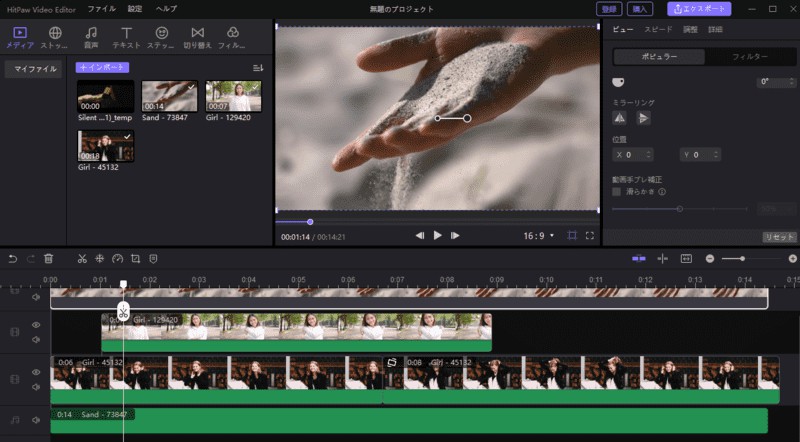800x442 pixels.
Task: Enable the 滑らかさ stabilization checkbox
Action: [x=617, y=191]
